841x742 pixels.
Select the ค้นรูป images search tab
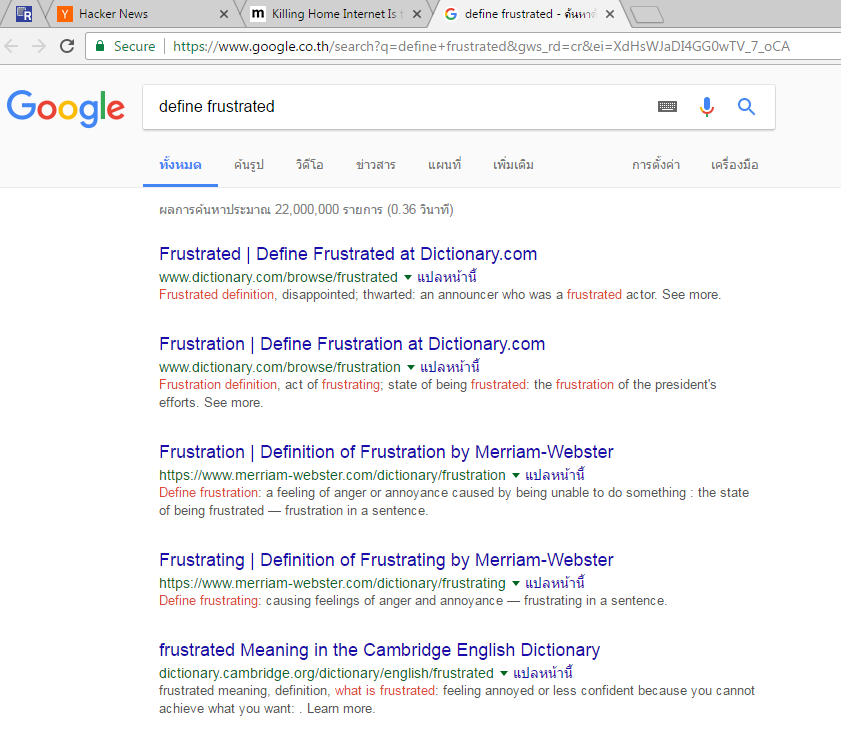tap(249, 165)
